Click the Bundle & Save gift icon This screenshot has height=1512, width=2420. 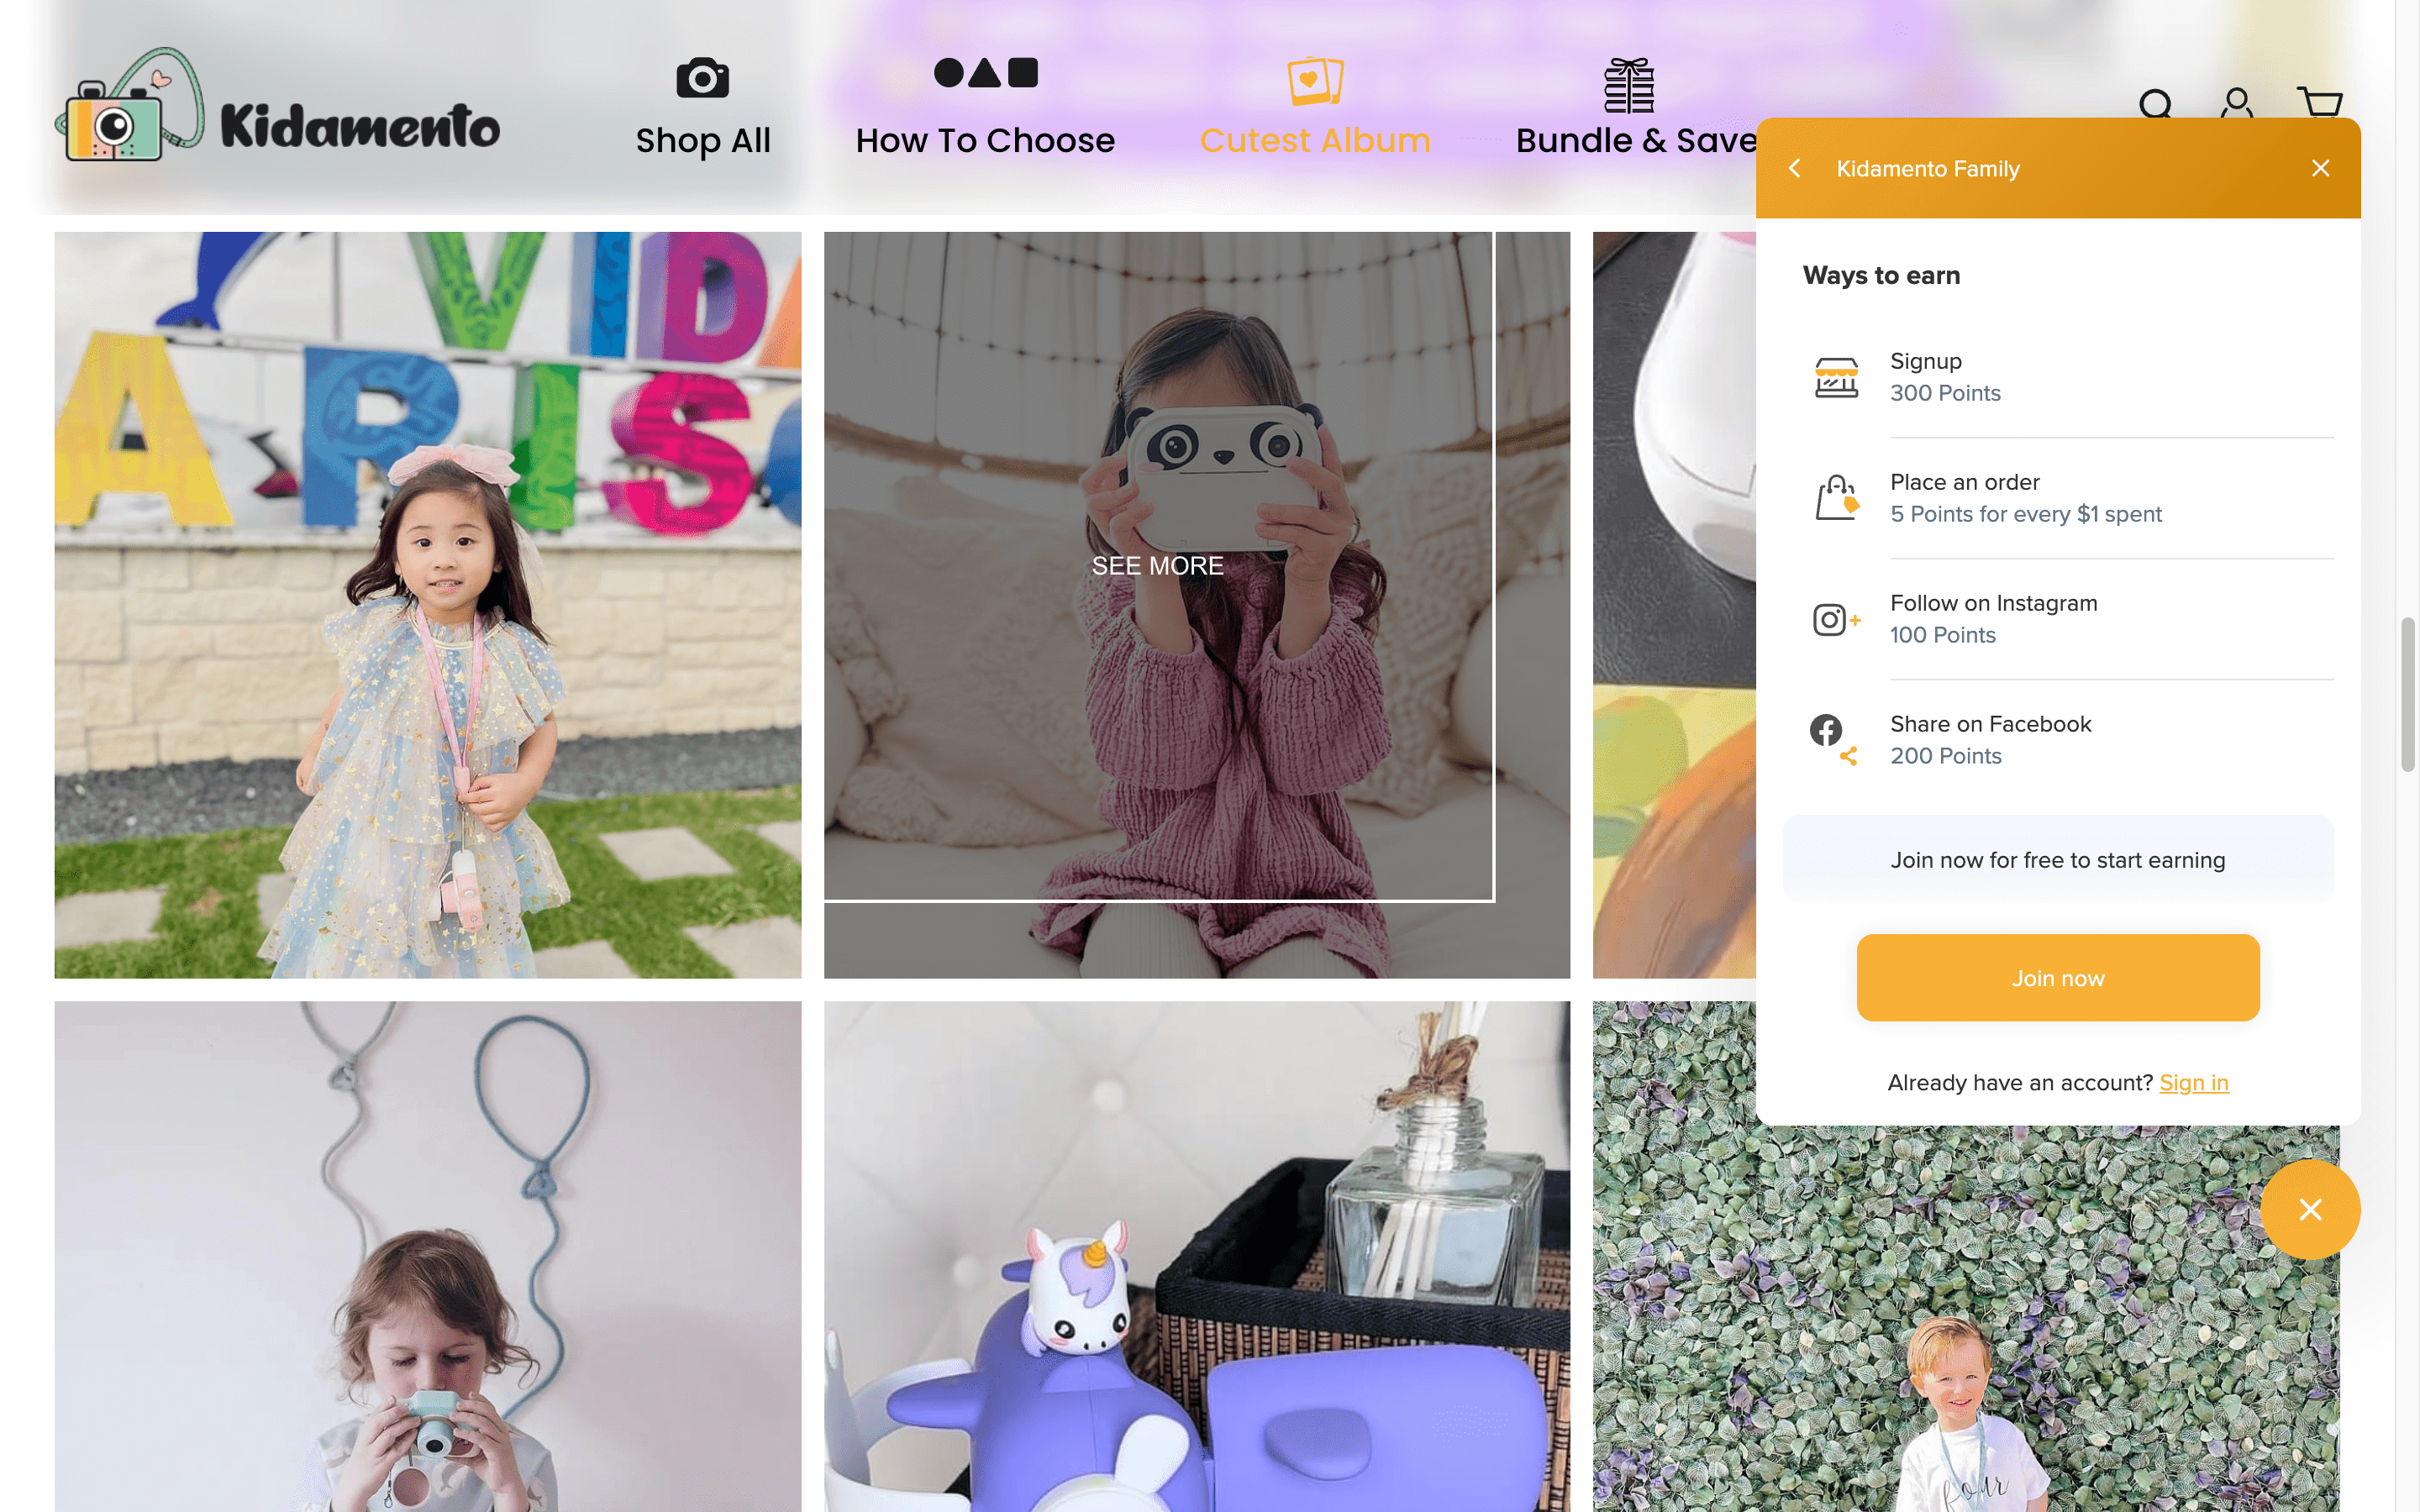1629,80
